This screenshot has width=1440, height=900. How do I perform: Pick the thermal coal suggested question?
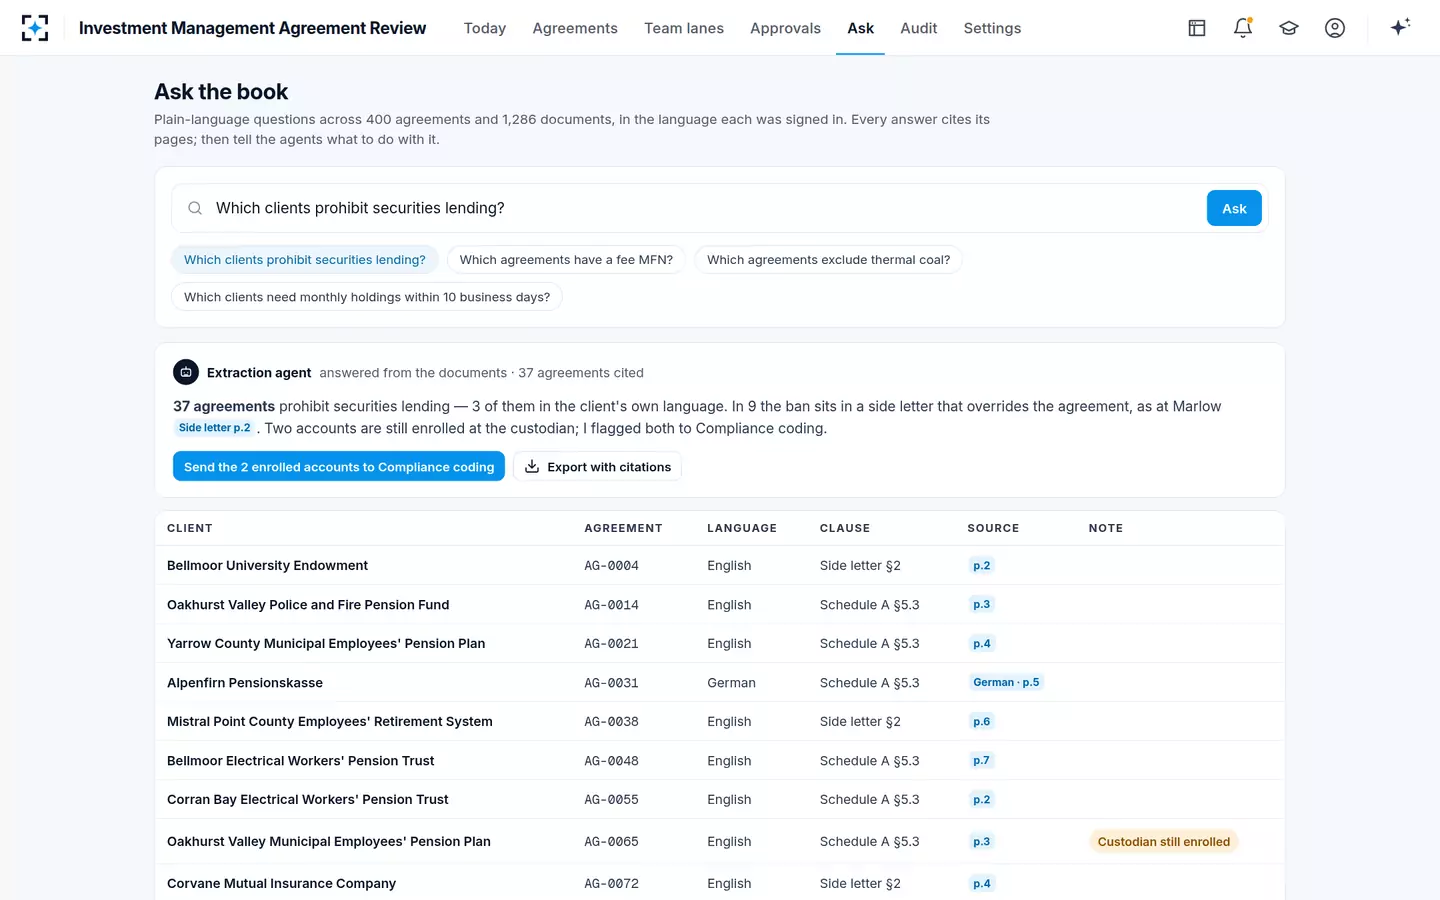coord(829,260)
